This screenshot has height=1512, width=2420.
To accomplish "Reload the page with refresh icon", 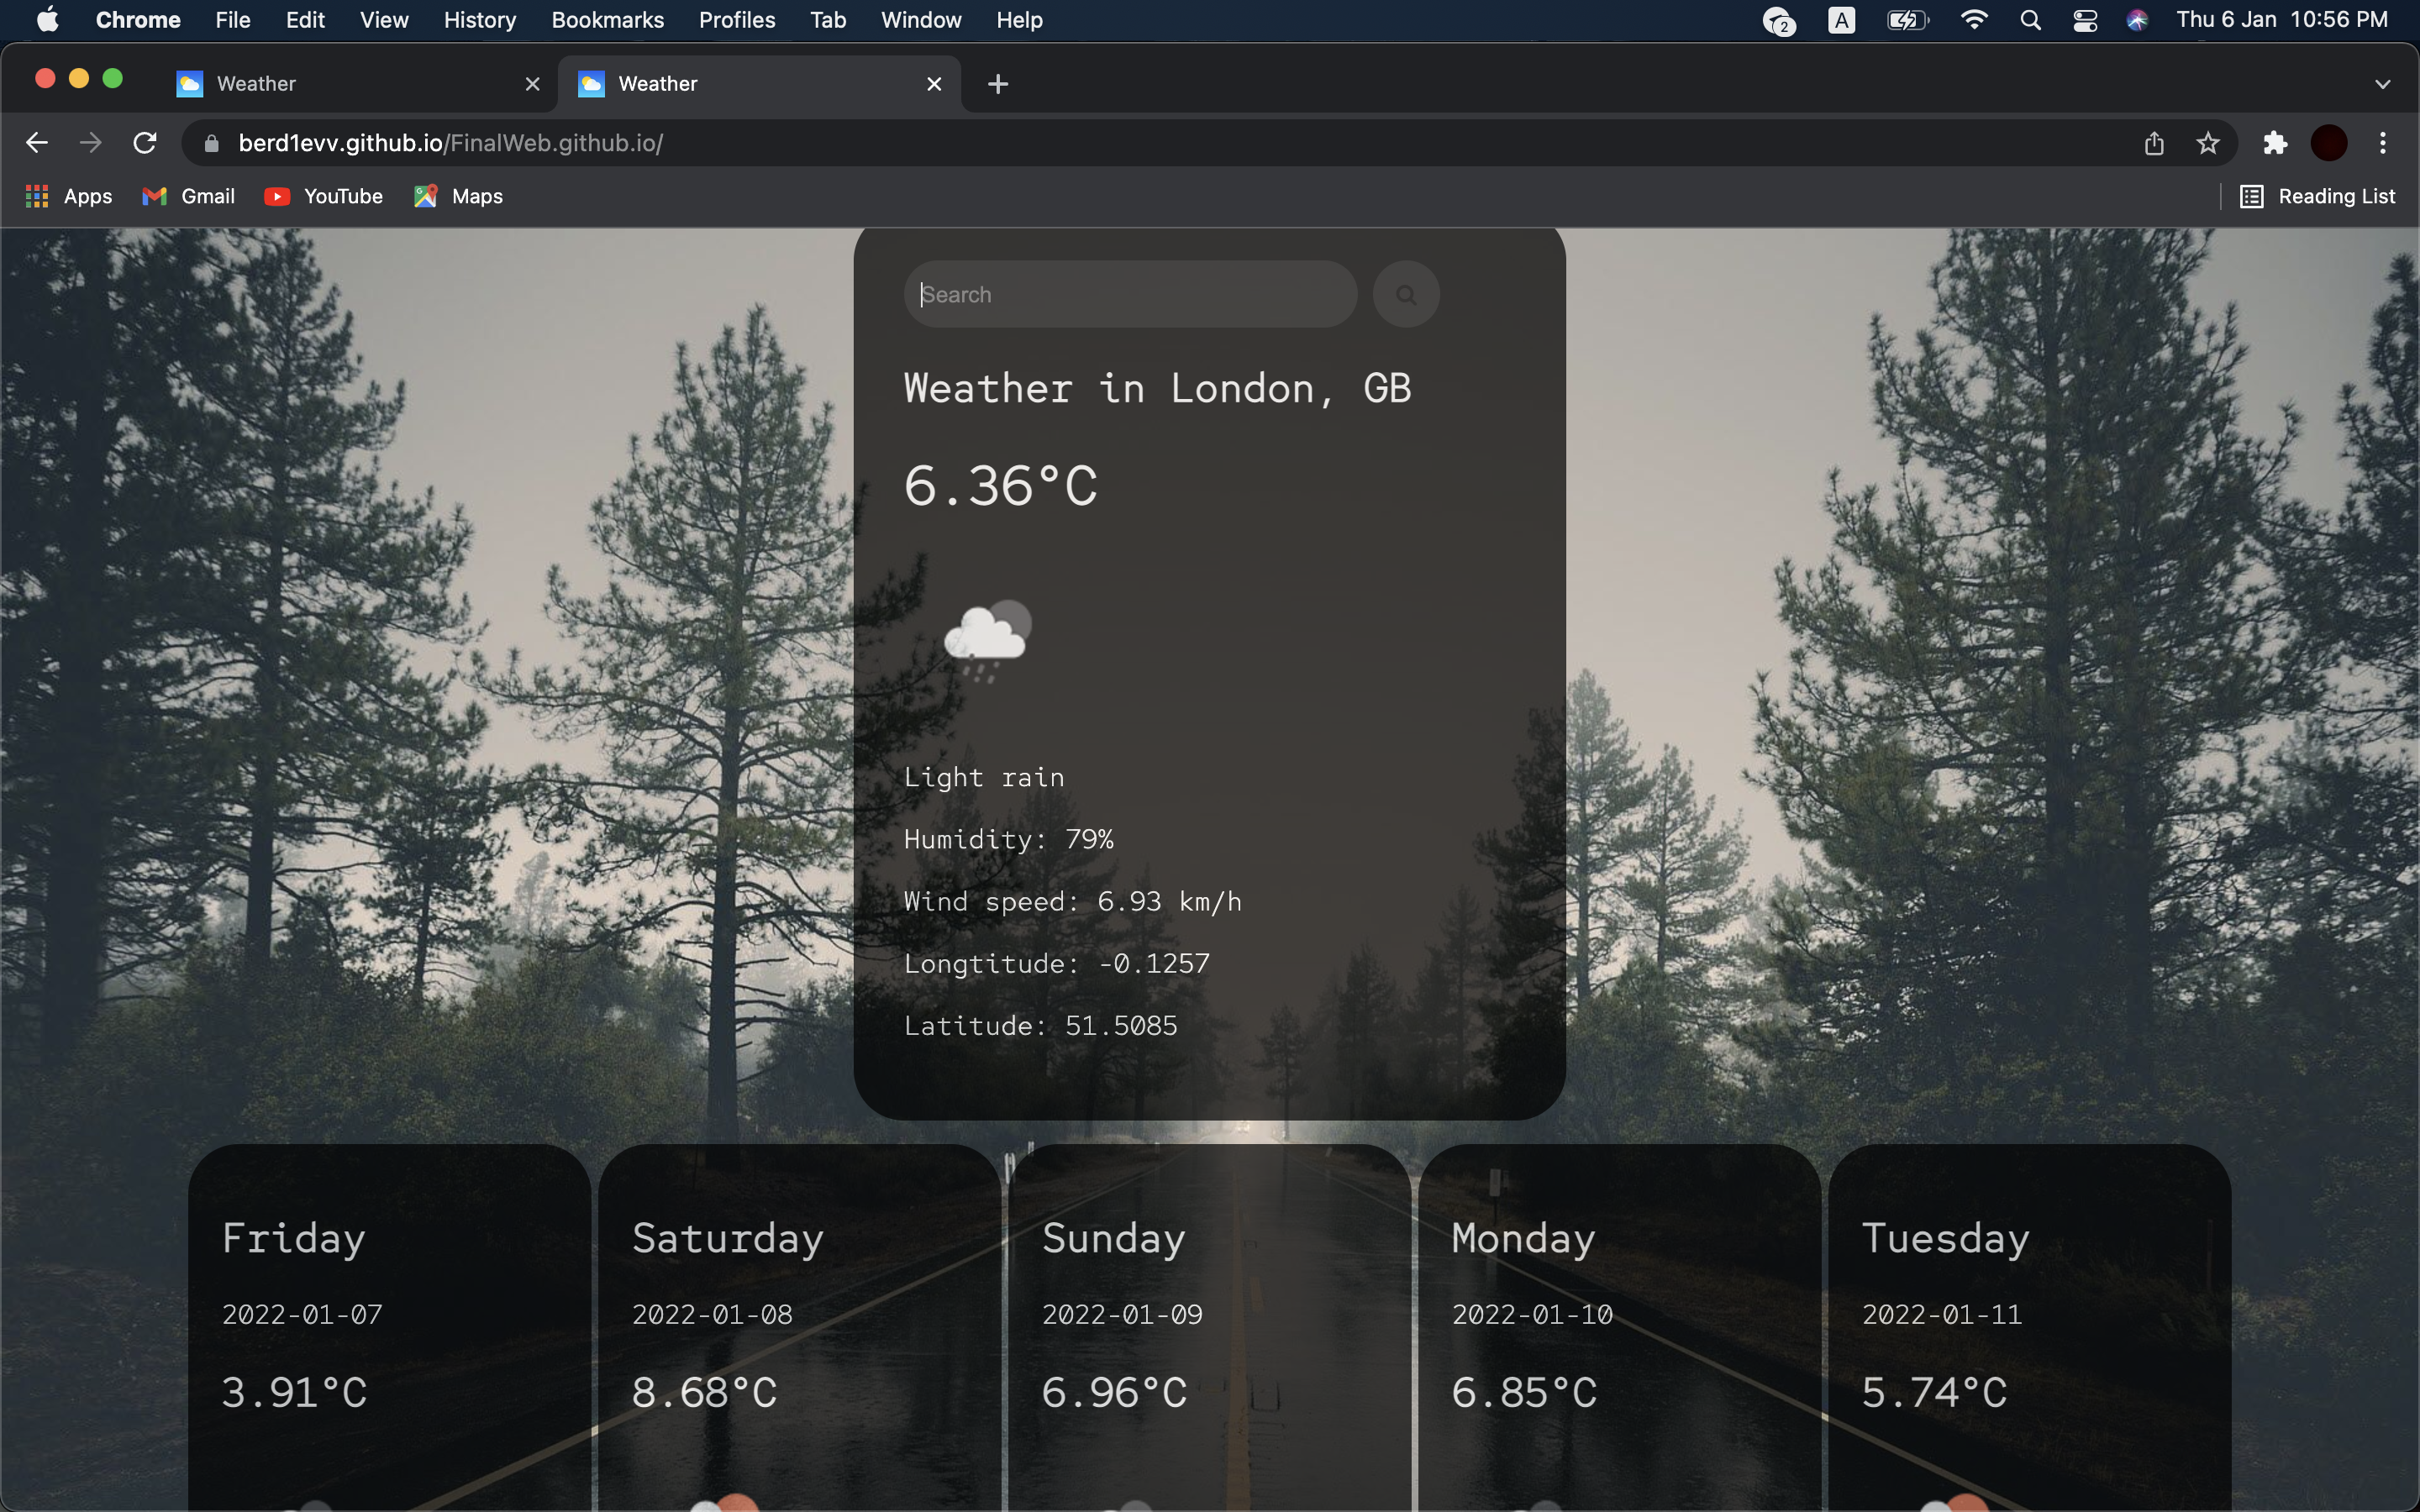I will pos(145,143).
